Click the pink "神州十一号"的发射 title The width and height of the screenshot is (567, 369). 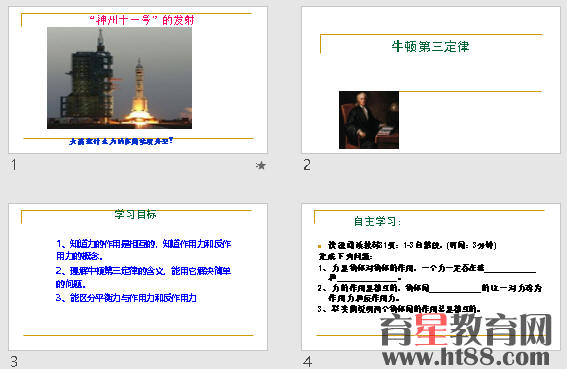(142, 20)
